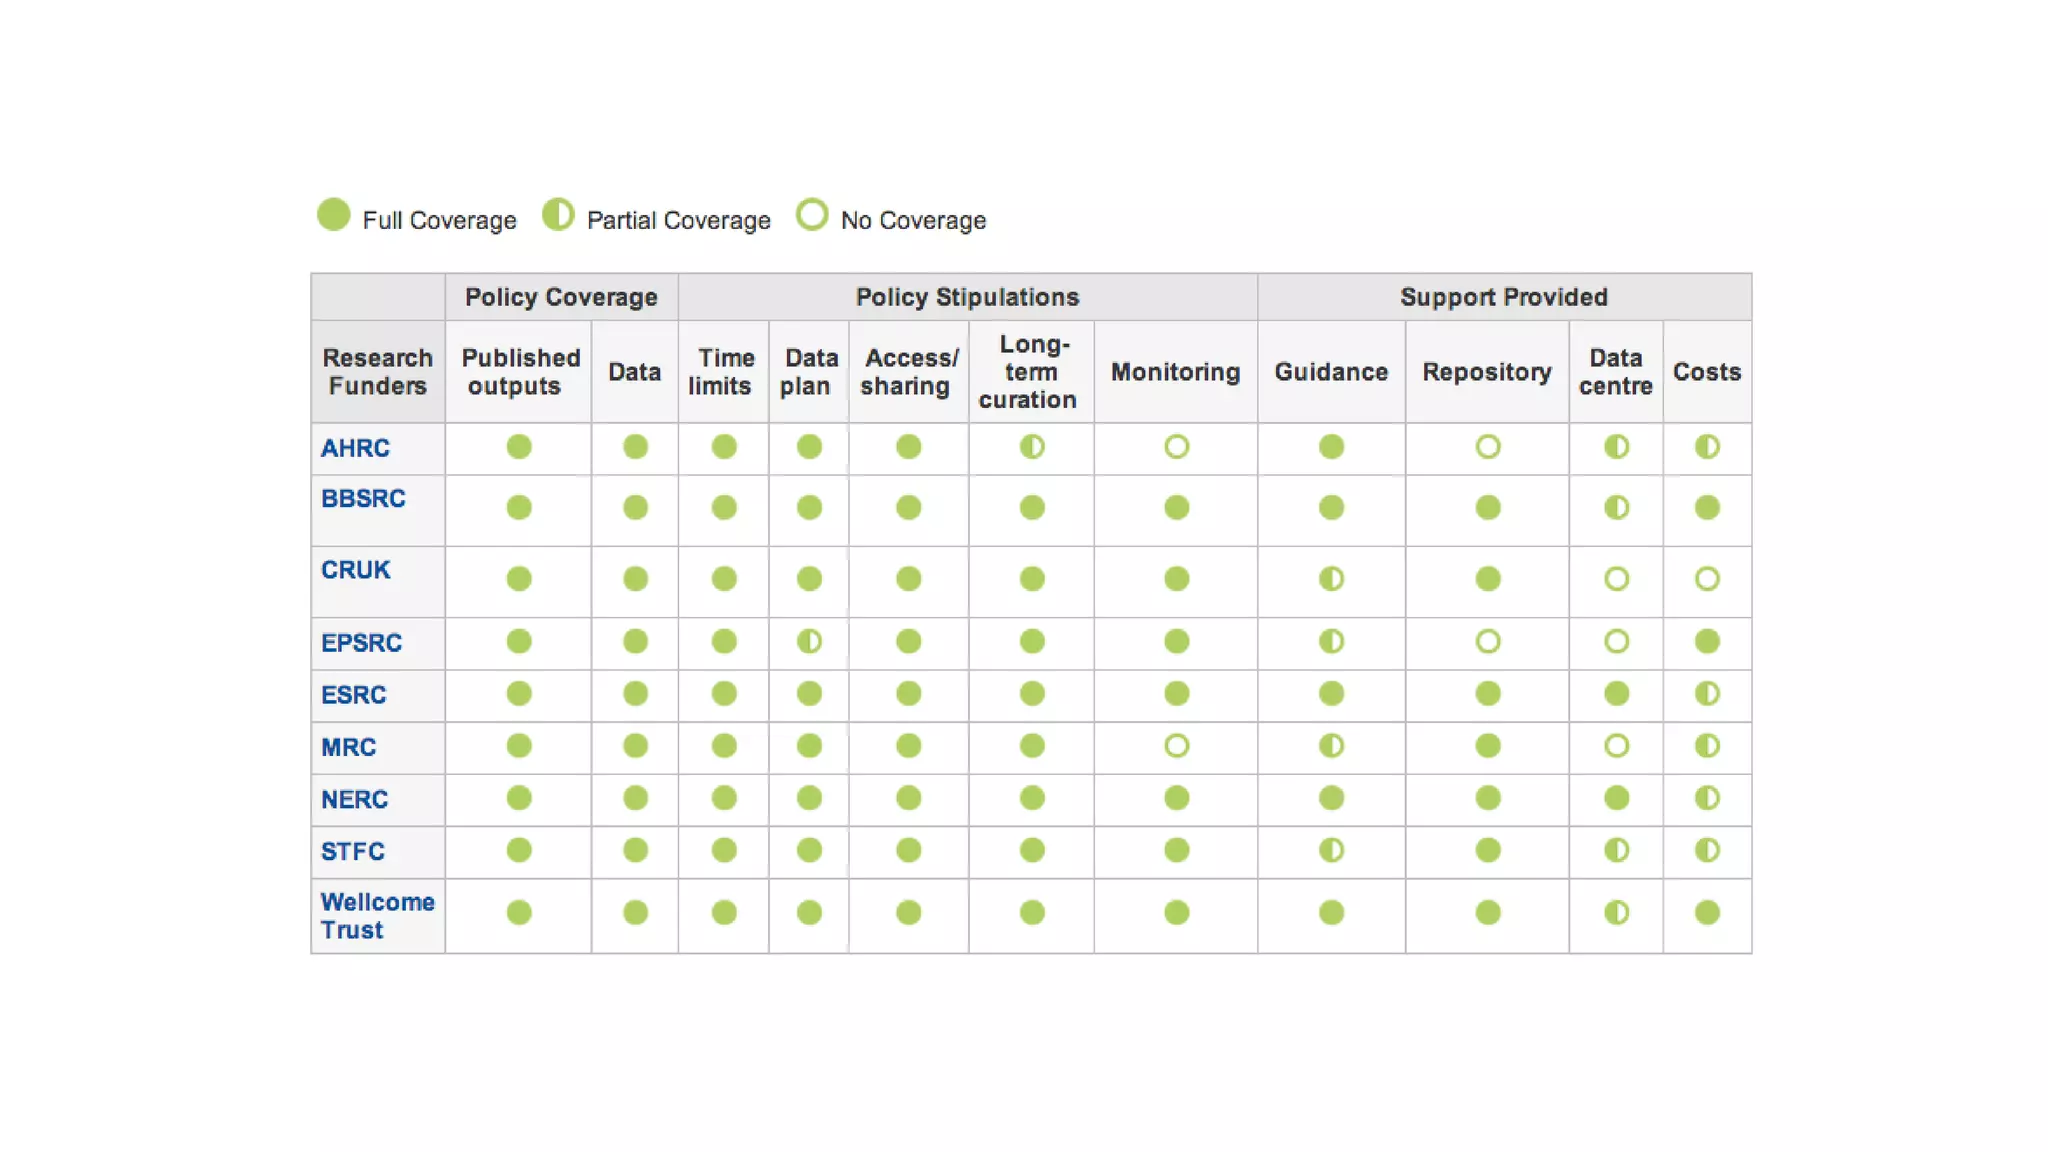Click the AHRC funder link
Screen dimensions: 2048x1152
coord(355,448)
